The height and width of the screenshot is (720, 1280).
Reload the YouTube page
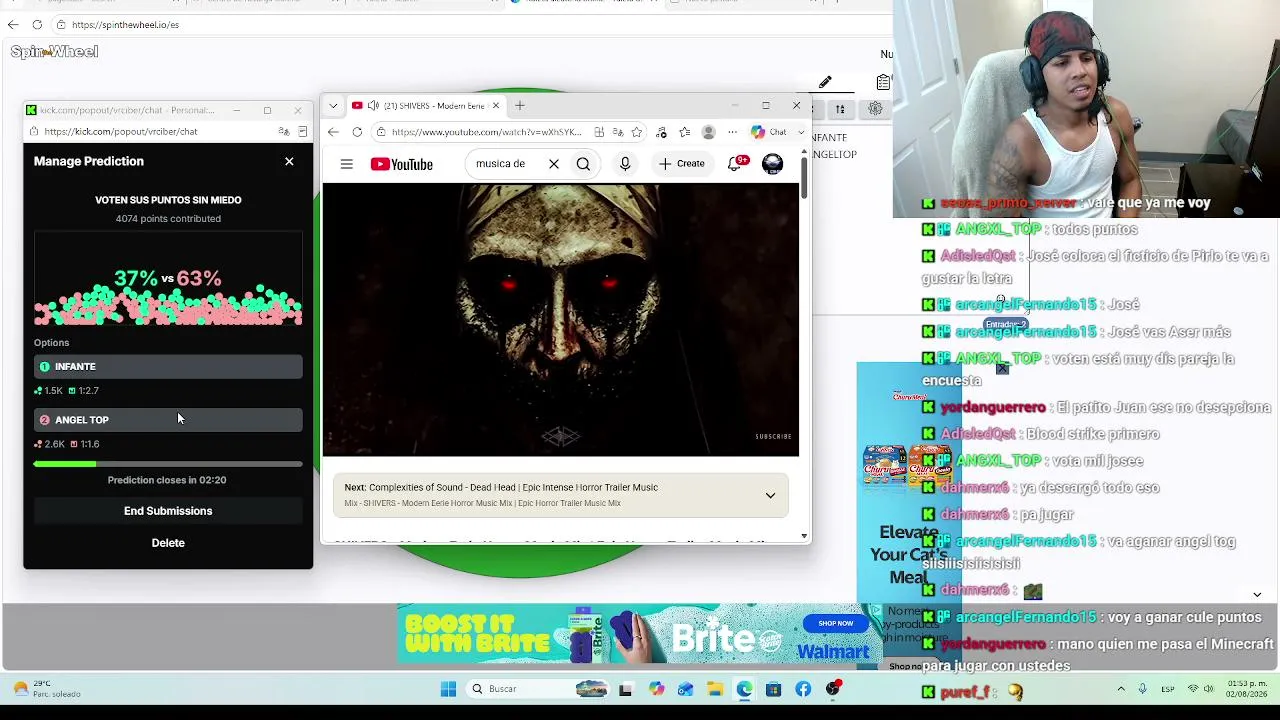click(357, 132)
